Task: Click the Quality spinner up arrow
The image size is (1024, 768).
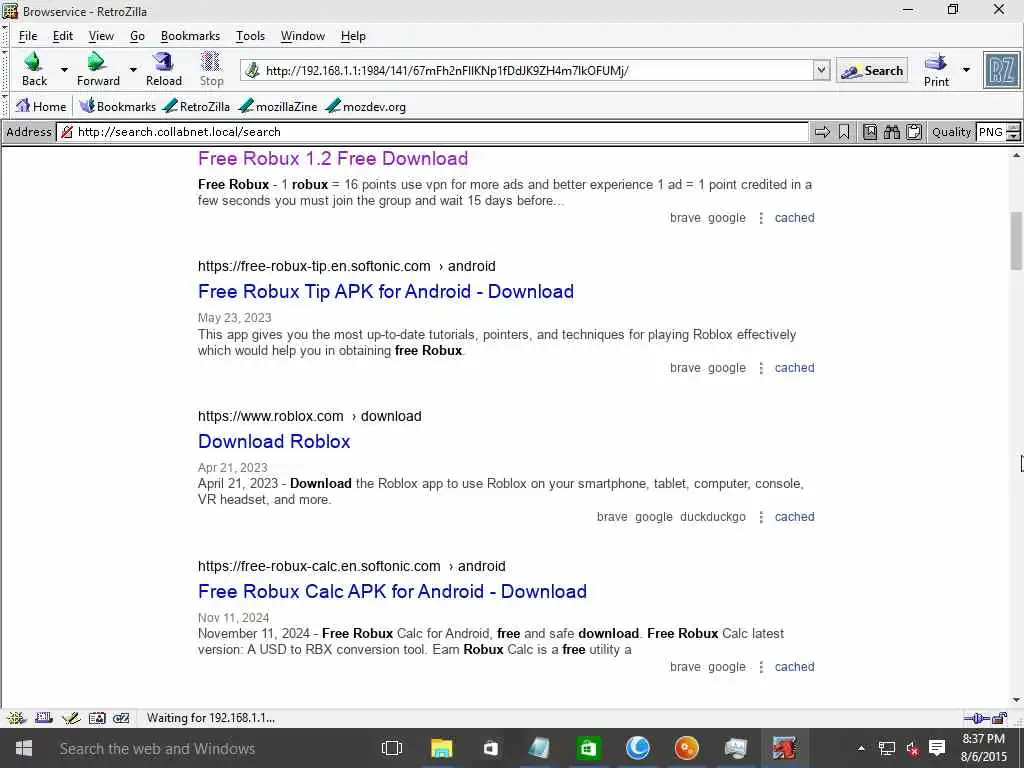Action: [x=1013, y=127]
